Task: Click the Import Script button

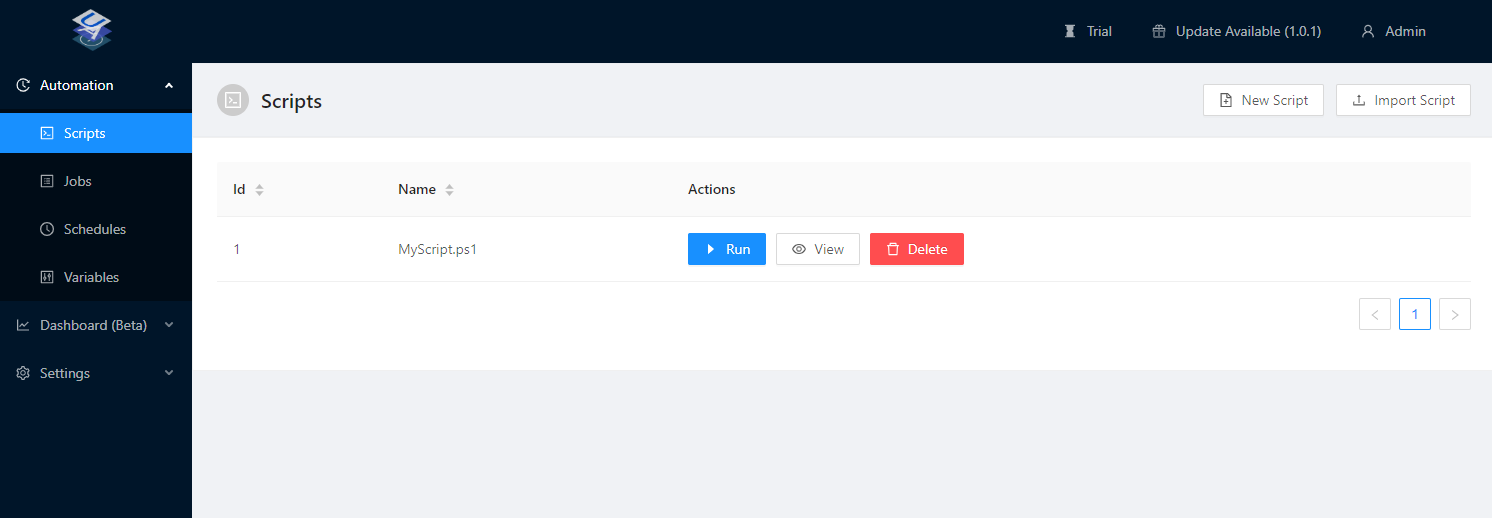Action: (1403, 100)
